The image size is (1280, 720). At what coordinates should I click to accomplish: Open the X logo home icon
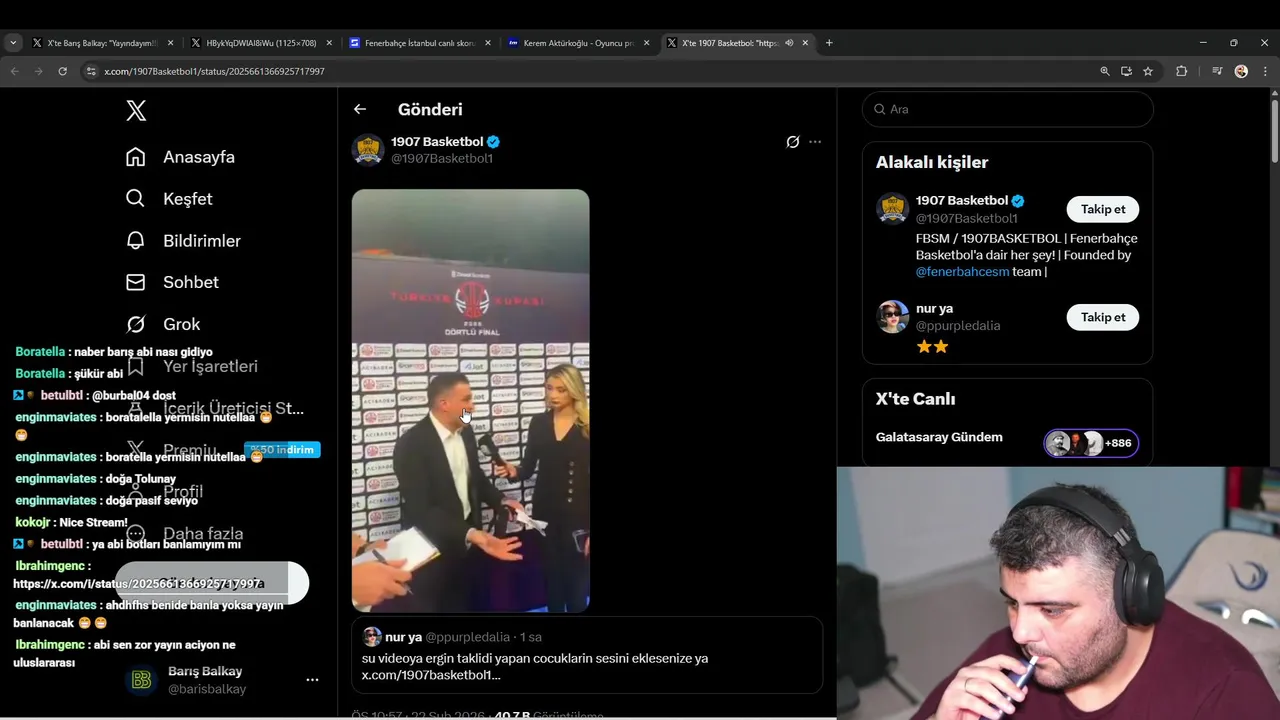click(x=136, y=111)
